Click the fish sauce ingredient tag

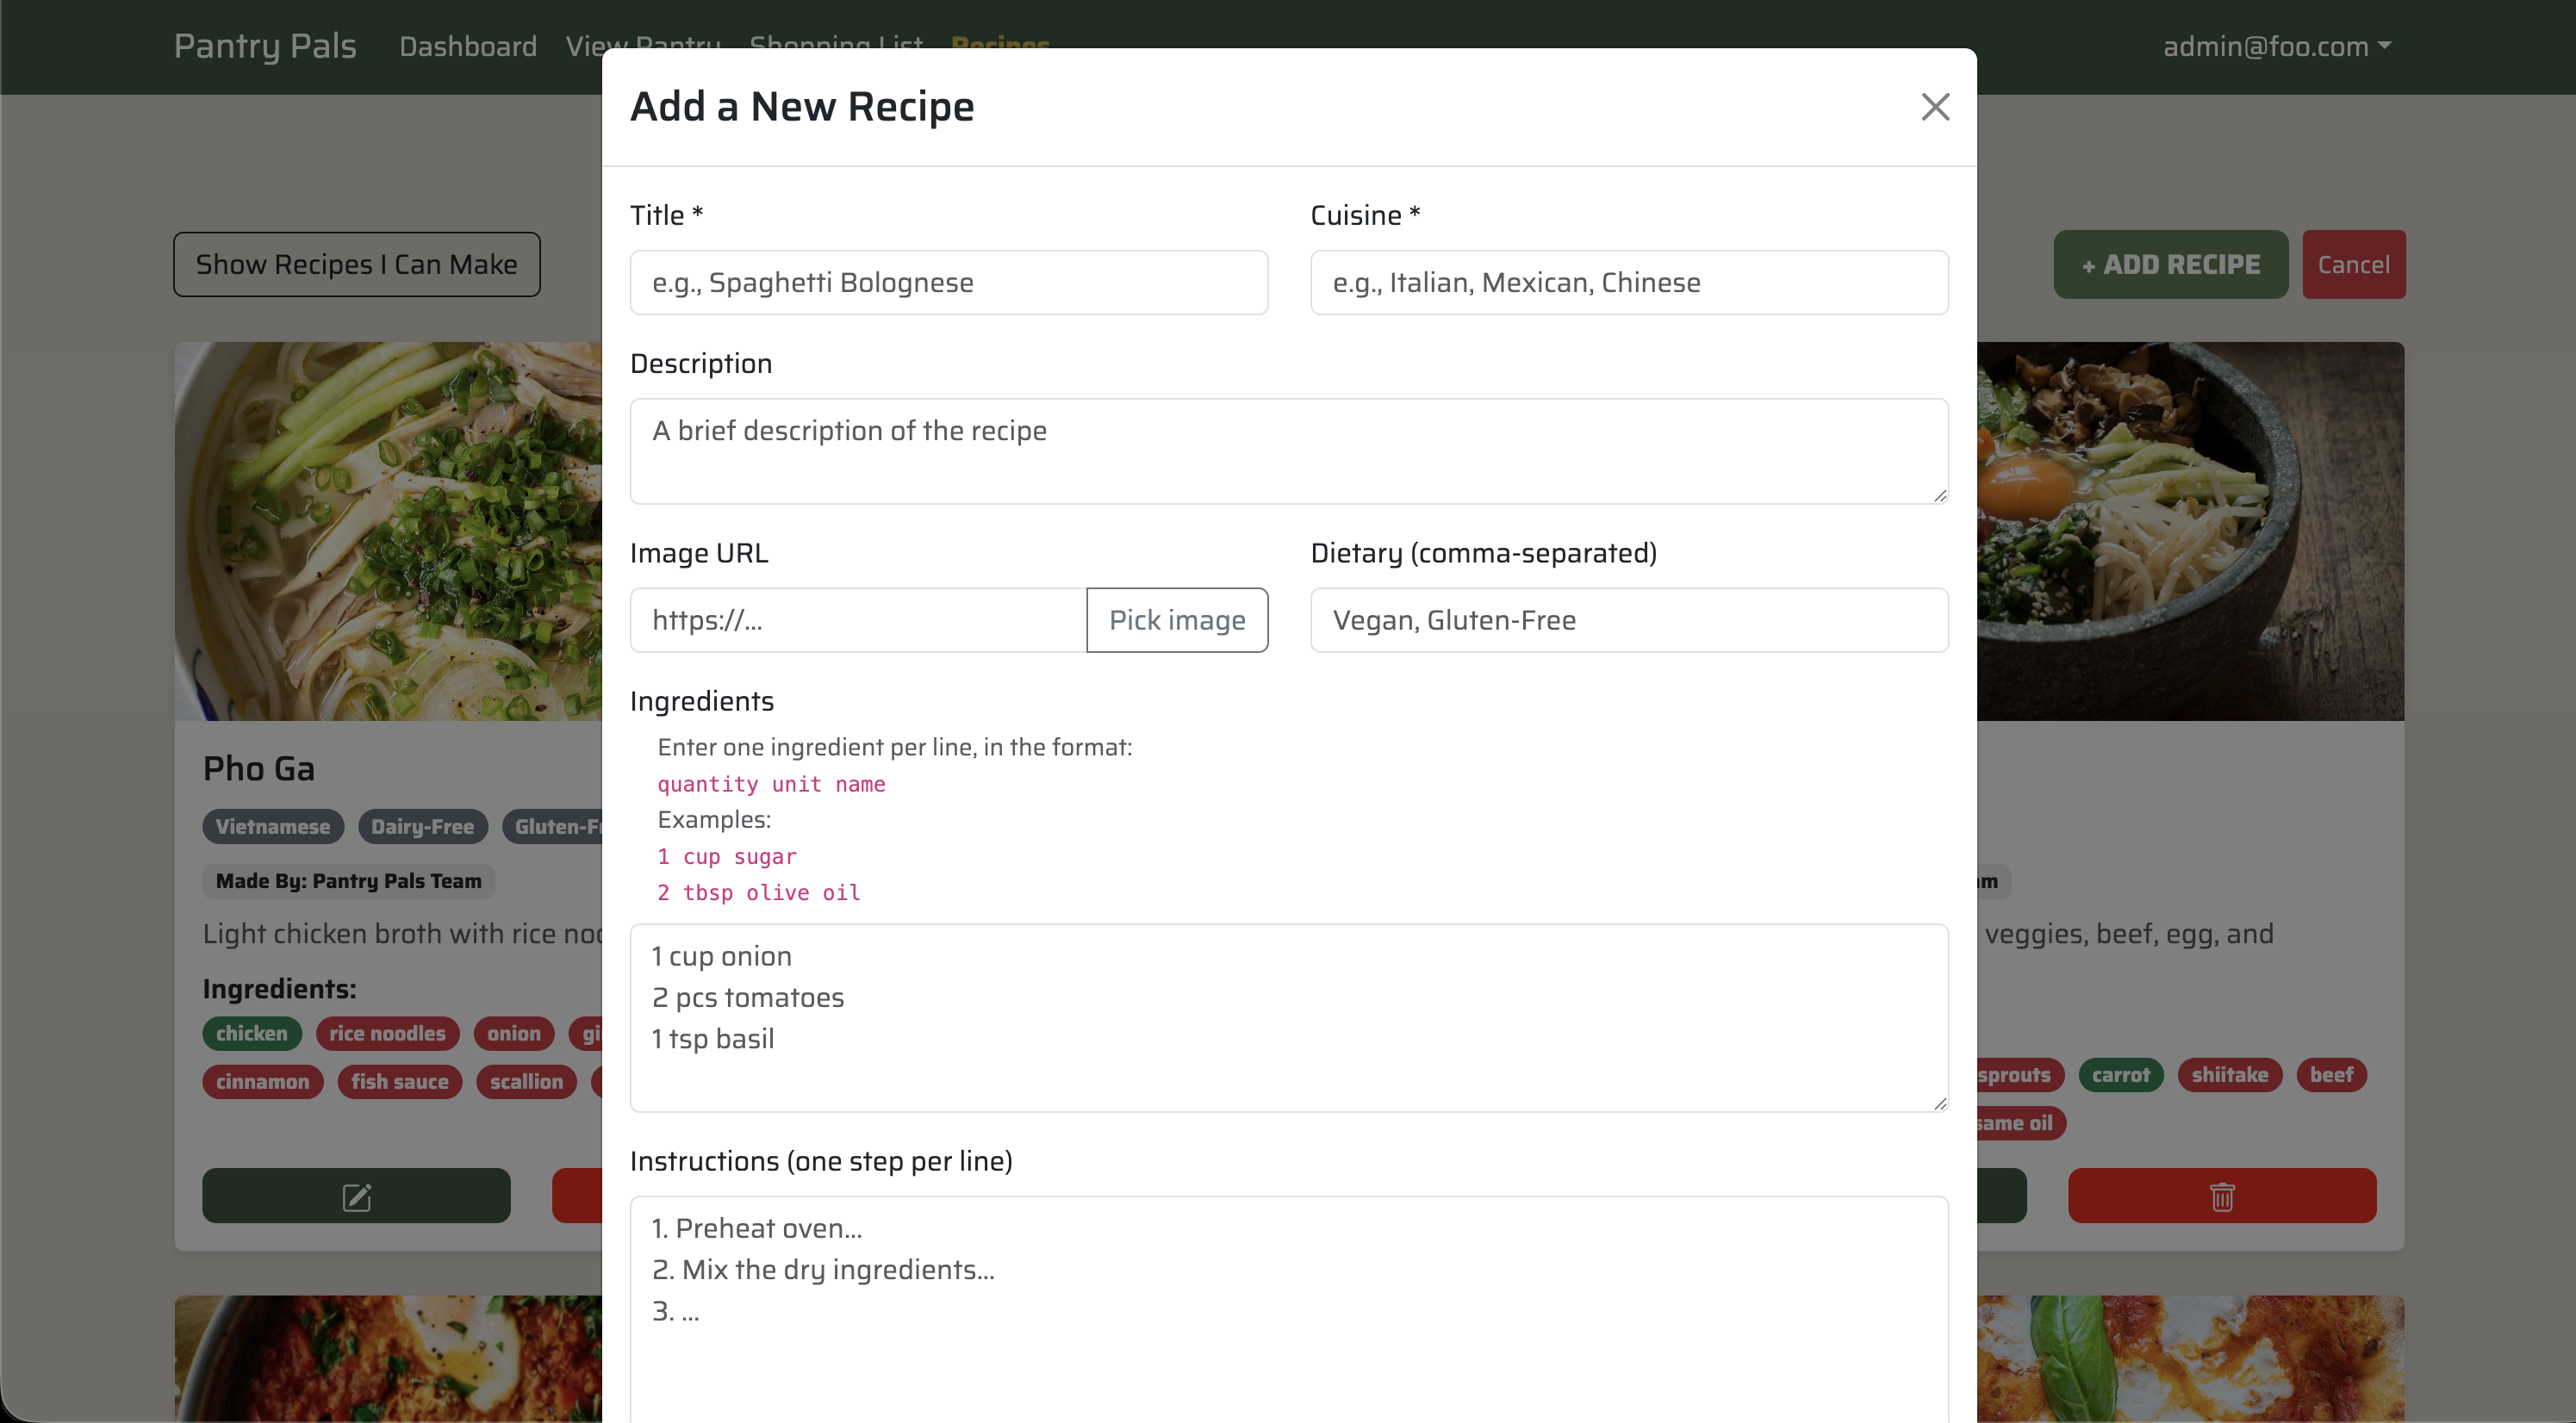pos(399,1082)
